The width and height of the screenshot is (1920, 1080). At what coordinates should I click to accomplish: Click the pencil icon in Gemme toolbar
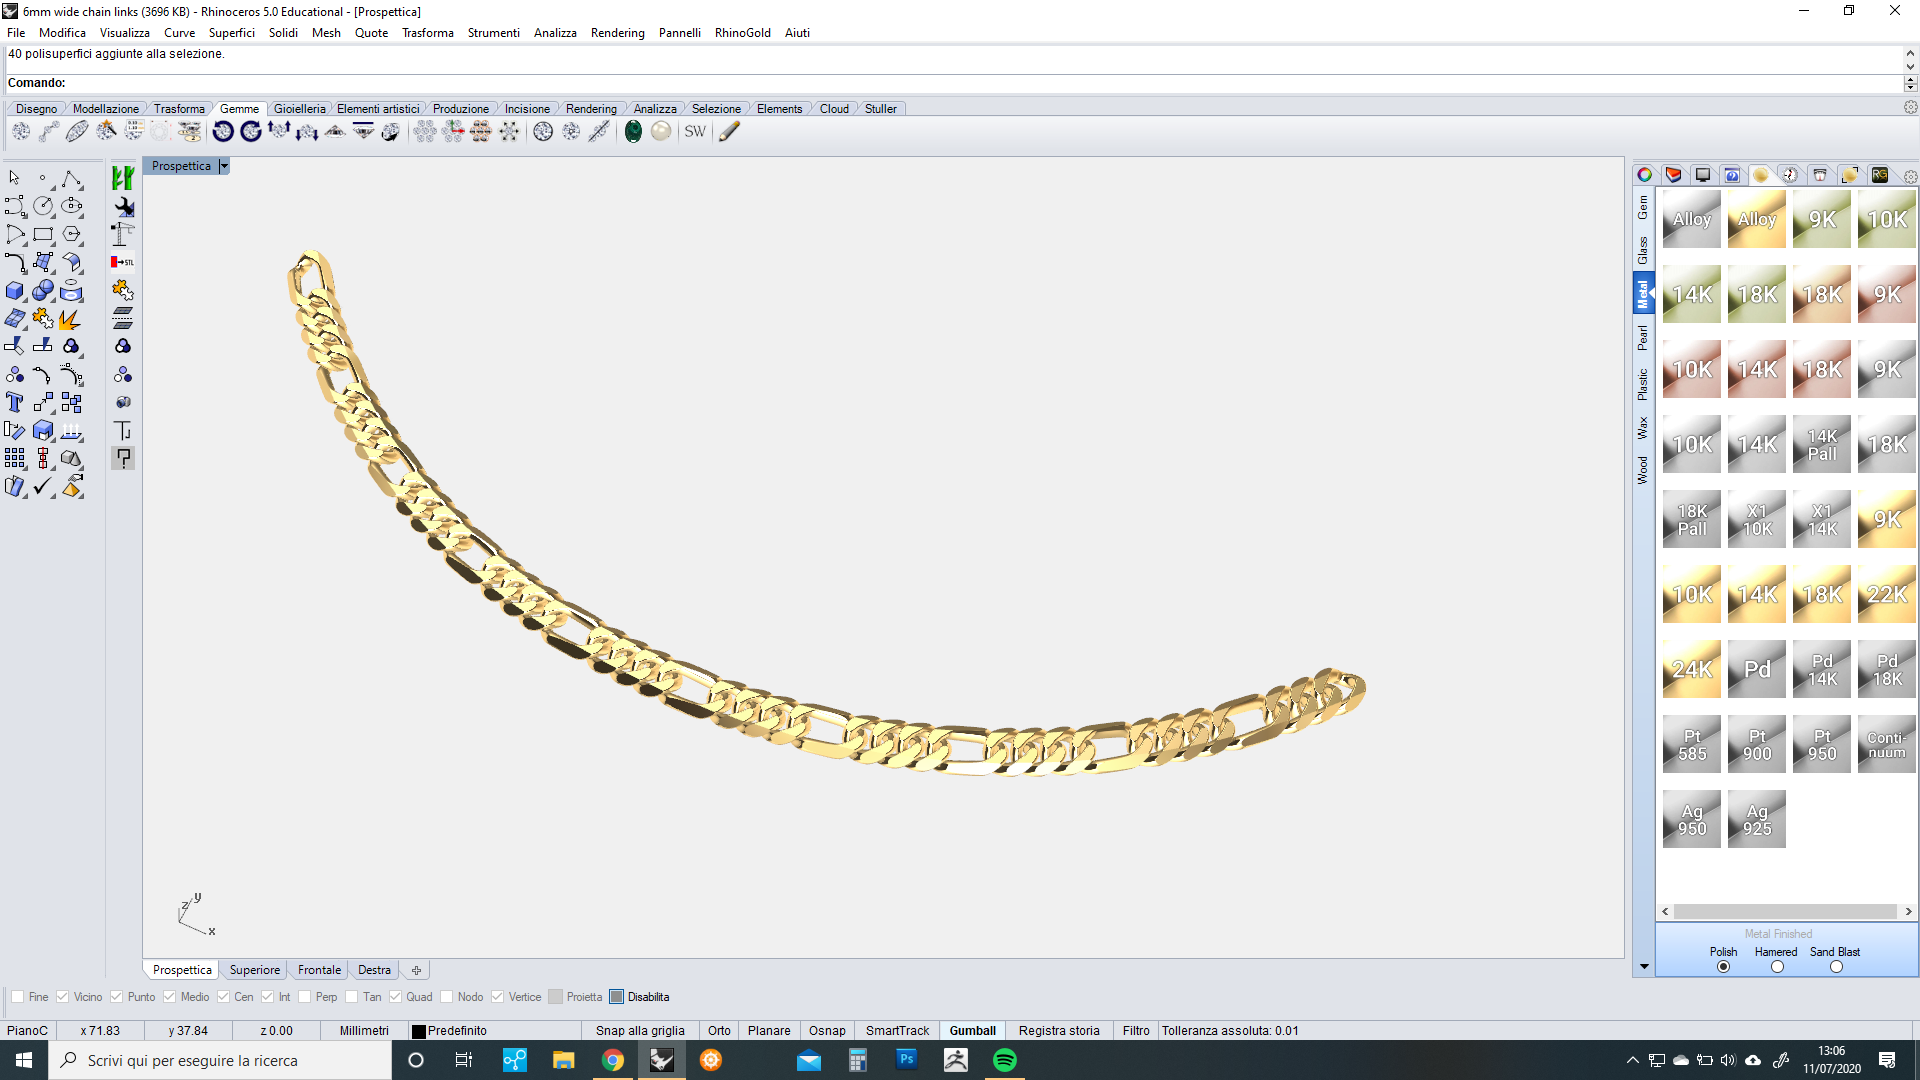pyautogui.click(x=729, y=131)
